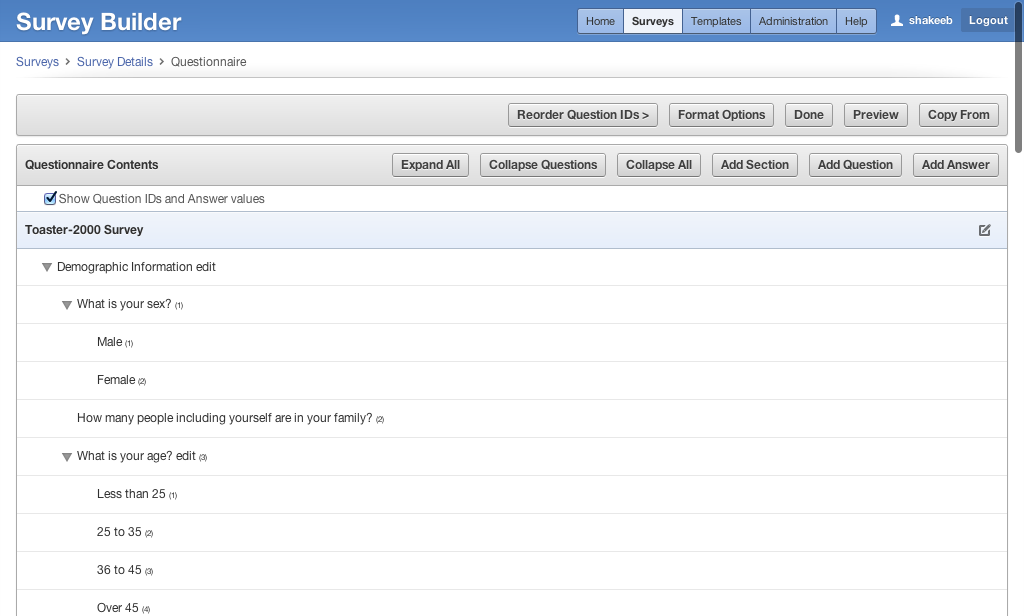Click the vertical page scrollbar

point(1018,80)
